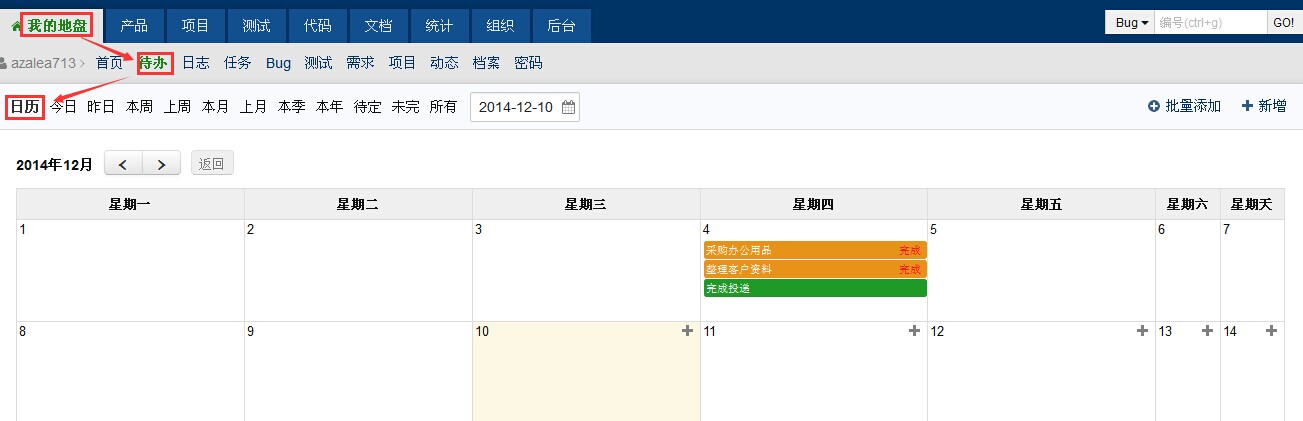Open the green 完成投递 todo item
This screenshot has height=421, width=1303.
coord(815,289)
